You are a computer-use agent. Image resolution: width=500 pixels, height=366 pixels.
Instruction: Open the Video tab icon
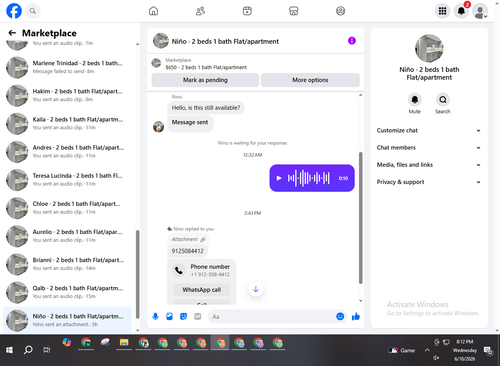(247, 11)
